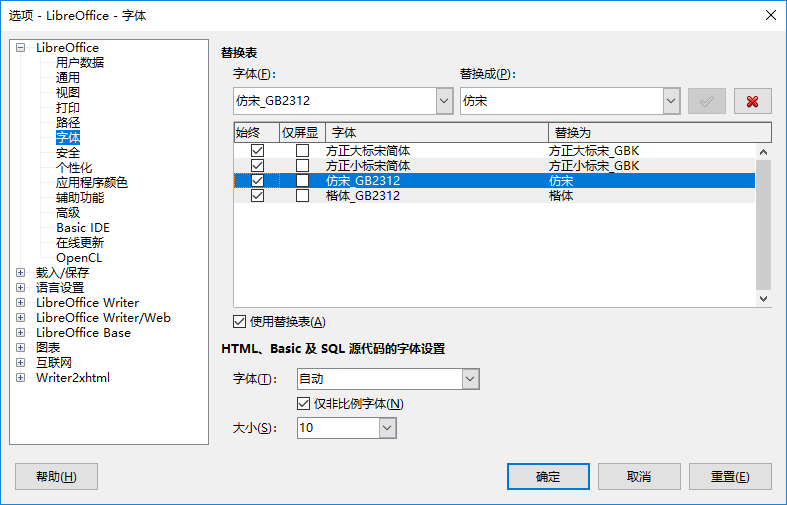Uncheck 始终 for the 楷体_GB2312 row
Viewport: 787px width, 505px height.
[257, 196]
